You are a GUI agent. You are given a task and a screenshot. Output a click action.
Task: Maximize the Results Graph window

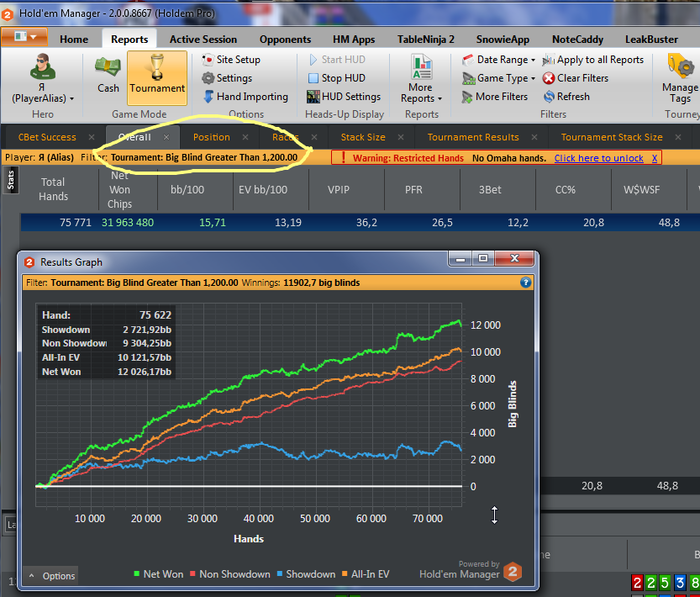click(x=483, y=258)
